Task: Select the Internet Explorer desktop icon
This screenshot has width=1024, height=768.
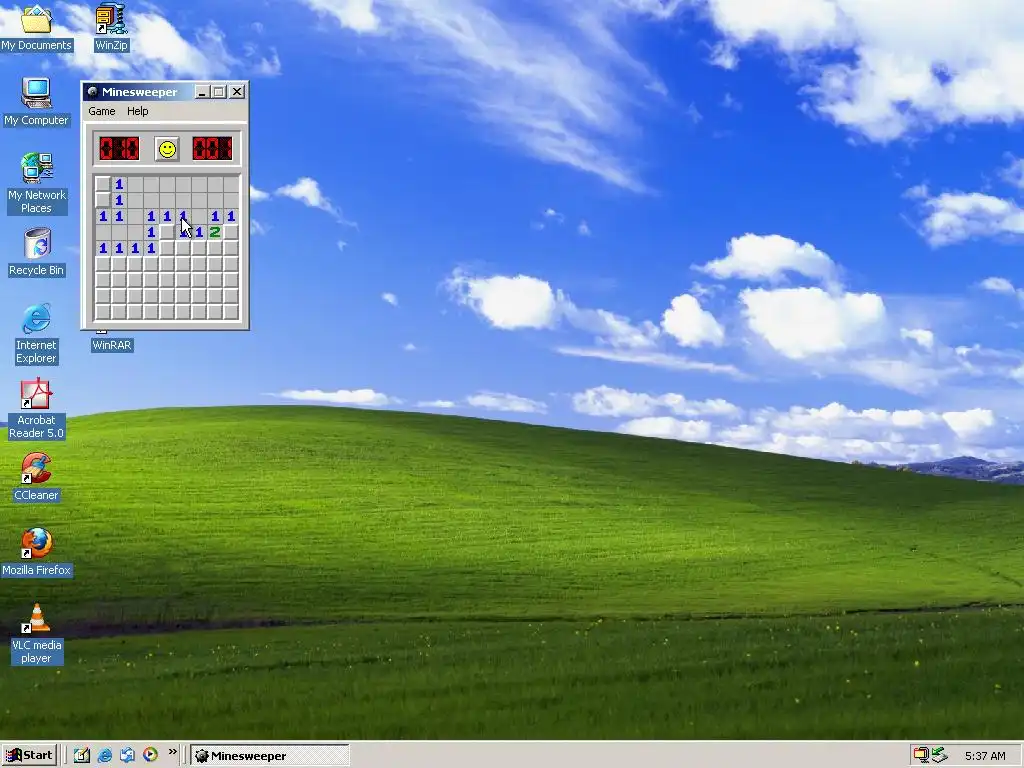Action: (37, 333)
